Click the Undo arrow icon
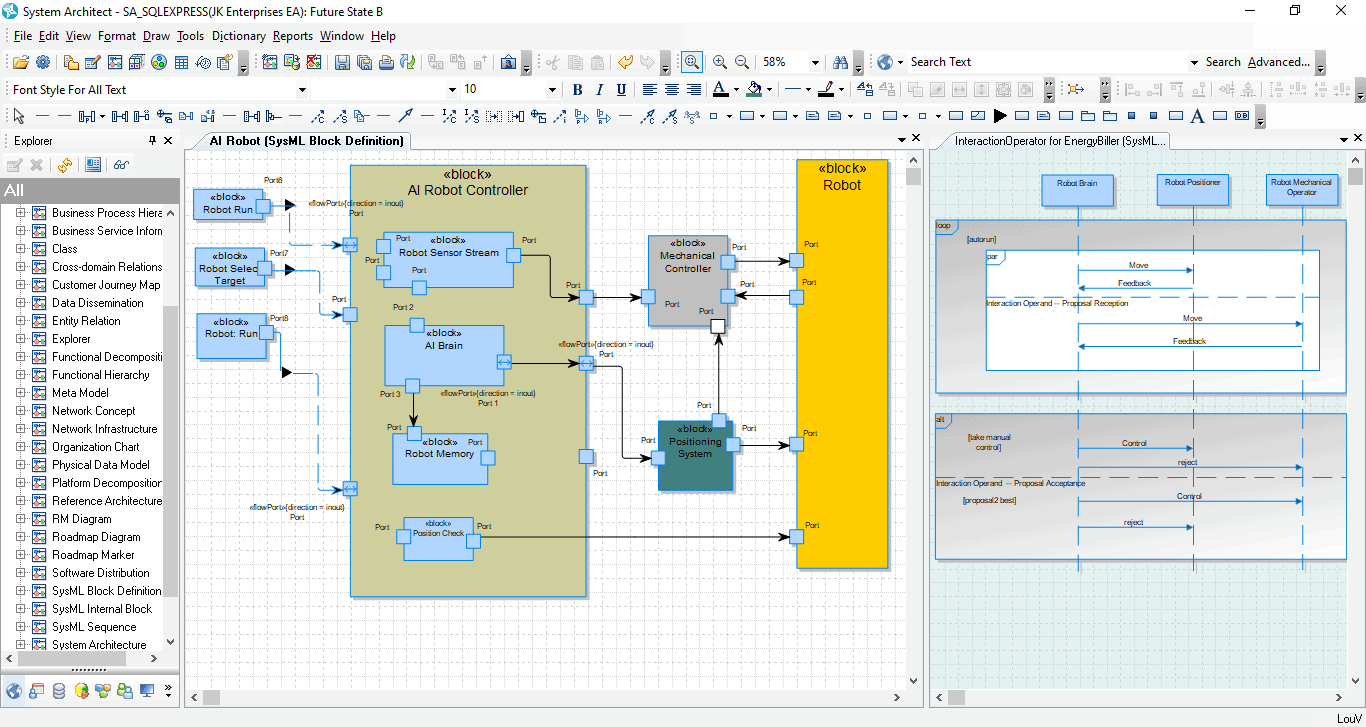The image size is (1366, 727). [x=626, y=62]
